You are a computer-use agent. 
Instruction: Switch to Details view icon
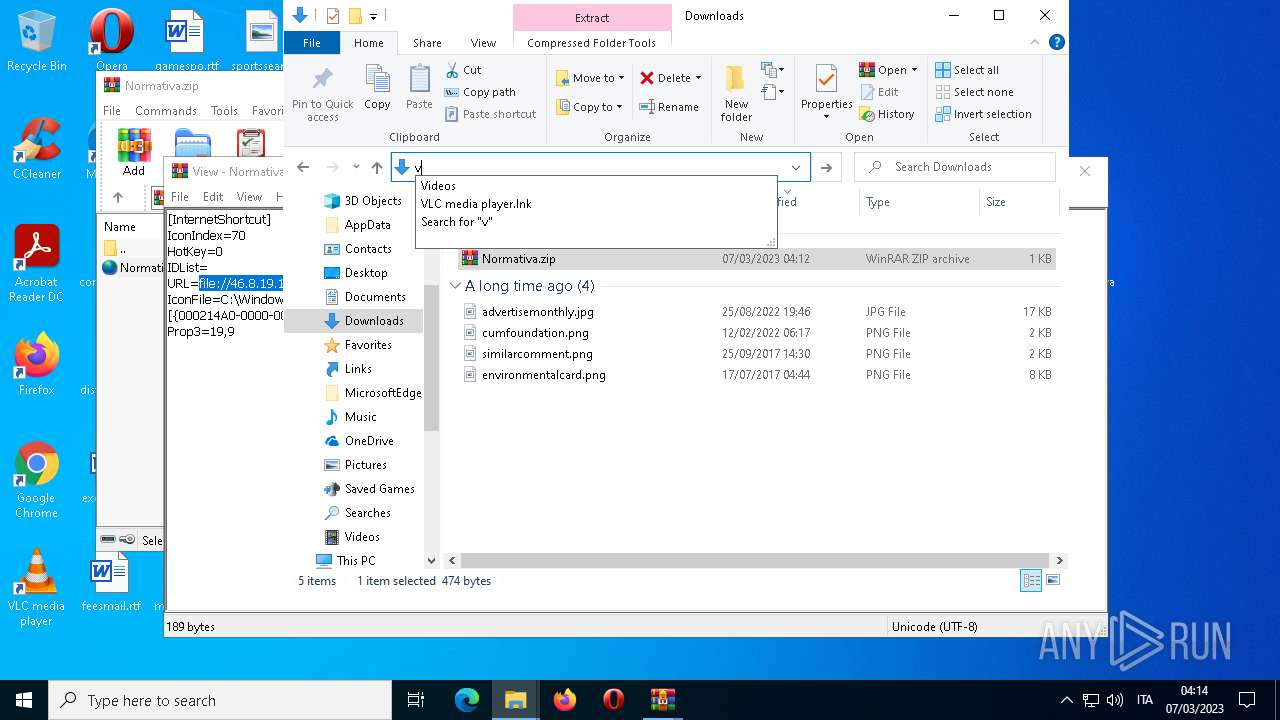pyautogui.click(x=1031, y=581)
